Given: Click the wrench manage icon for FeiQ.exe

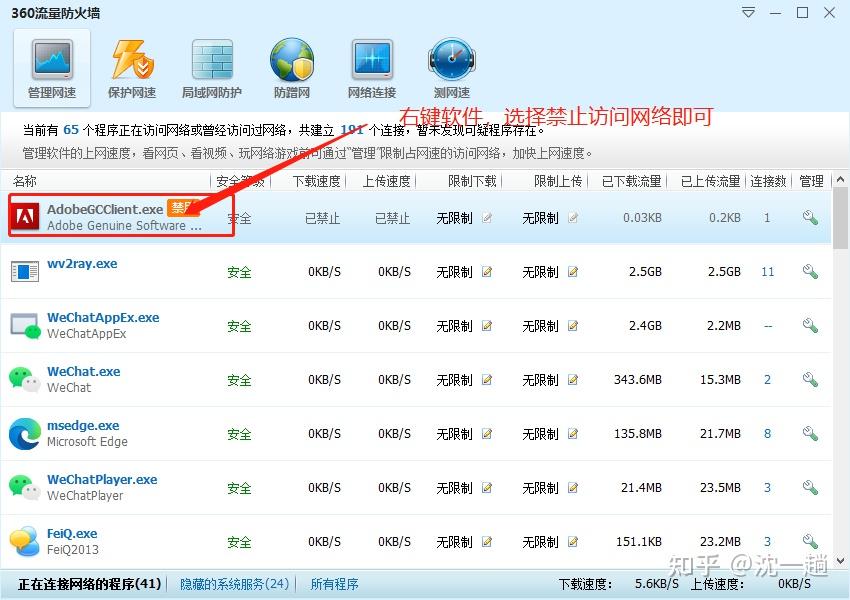Looking at the screenshot, I should pos(810,540).
